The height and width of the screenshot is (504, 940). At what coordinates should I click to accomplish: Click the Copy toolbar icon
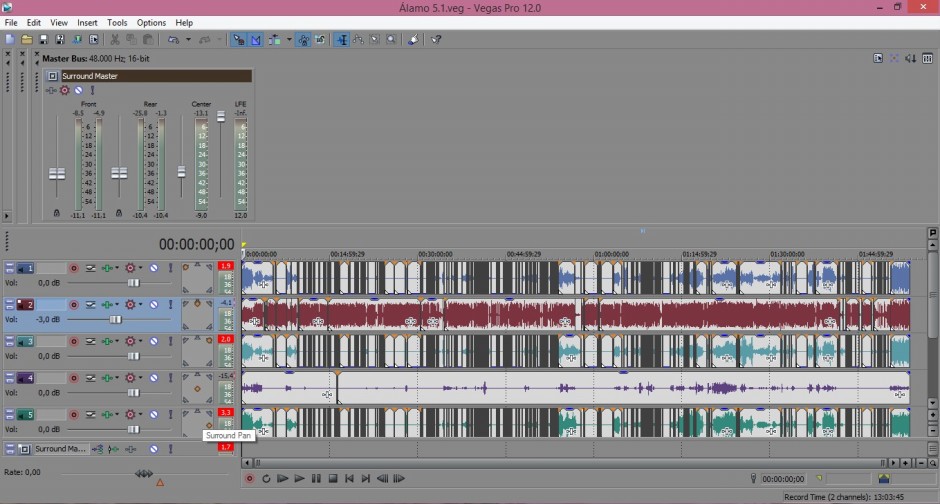131,40
